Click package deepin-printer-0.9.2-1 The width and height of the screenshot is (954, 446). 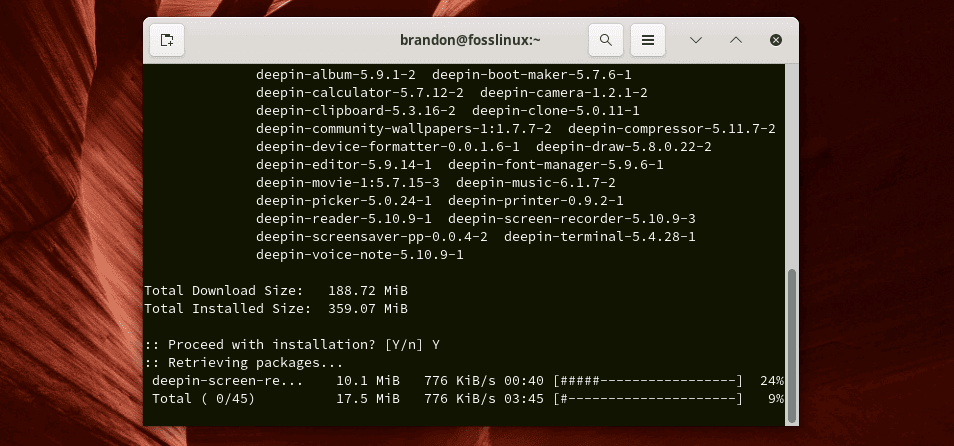click(x=535, y=200)
